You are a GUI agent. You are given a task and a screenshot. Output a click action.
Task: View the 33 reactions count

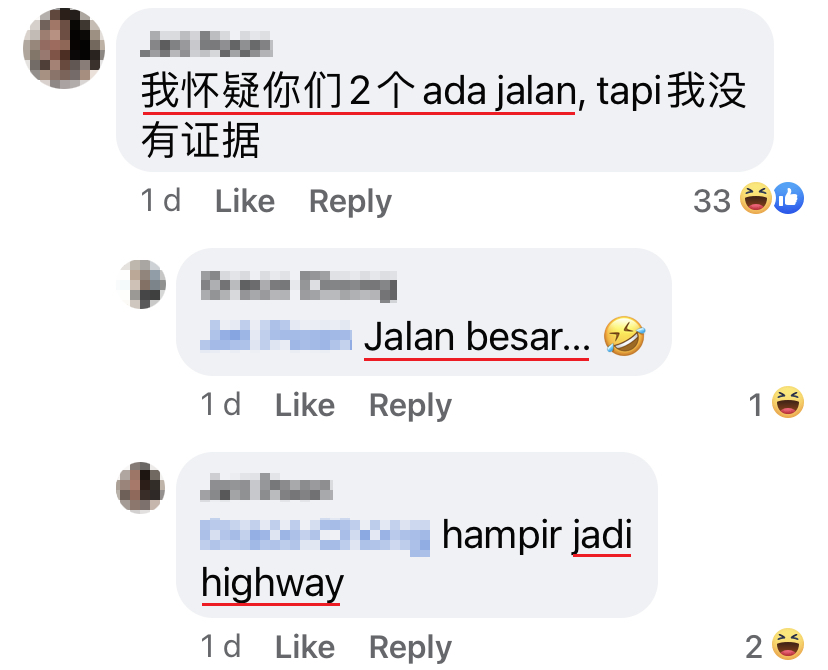tap(712, 201)
